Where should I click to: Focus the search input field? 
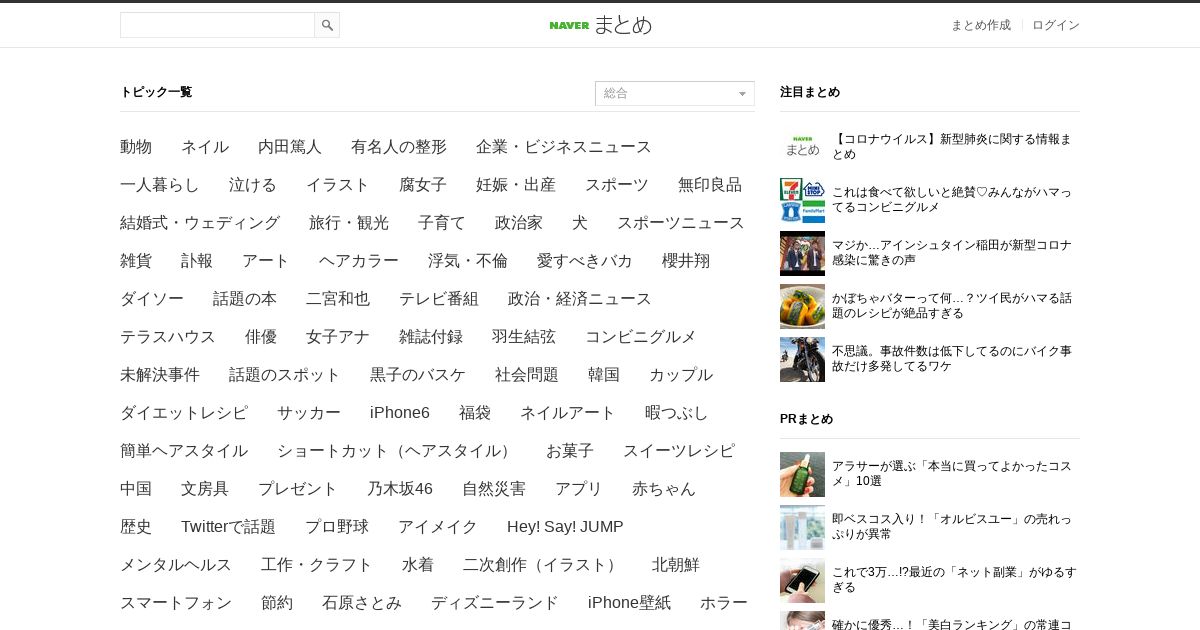pos(217,25)
